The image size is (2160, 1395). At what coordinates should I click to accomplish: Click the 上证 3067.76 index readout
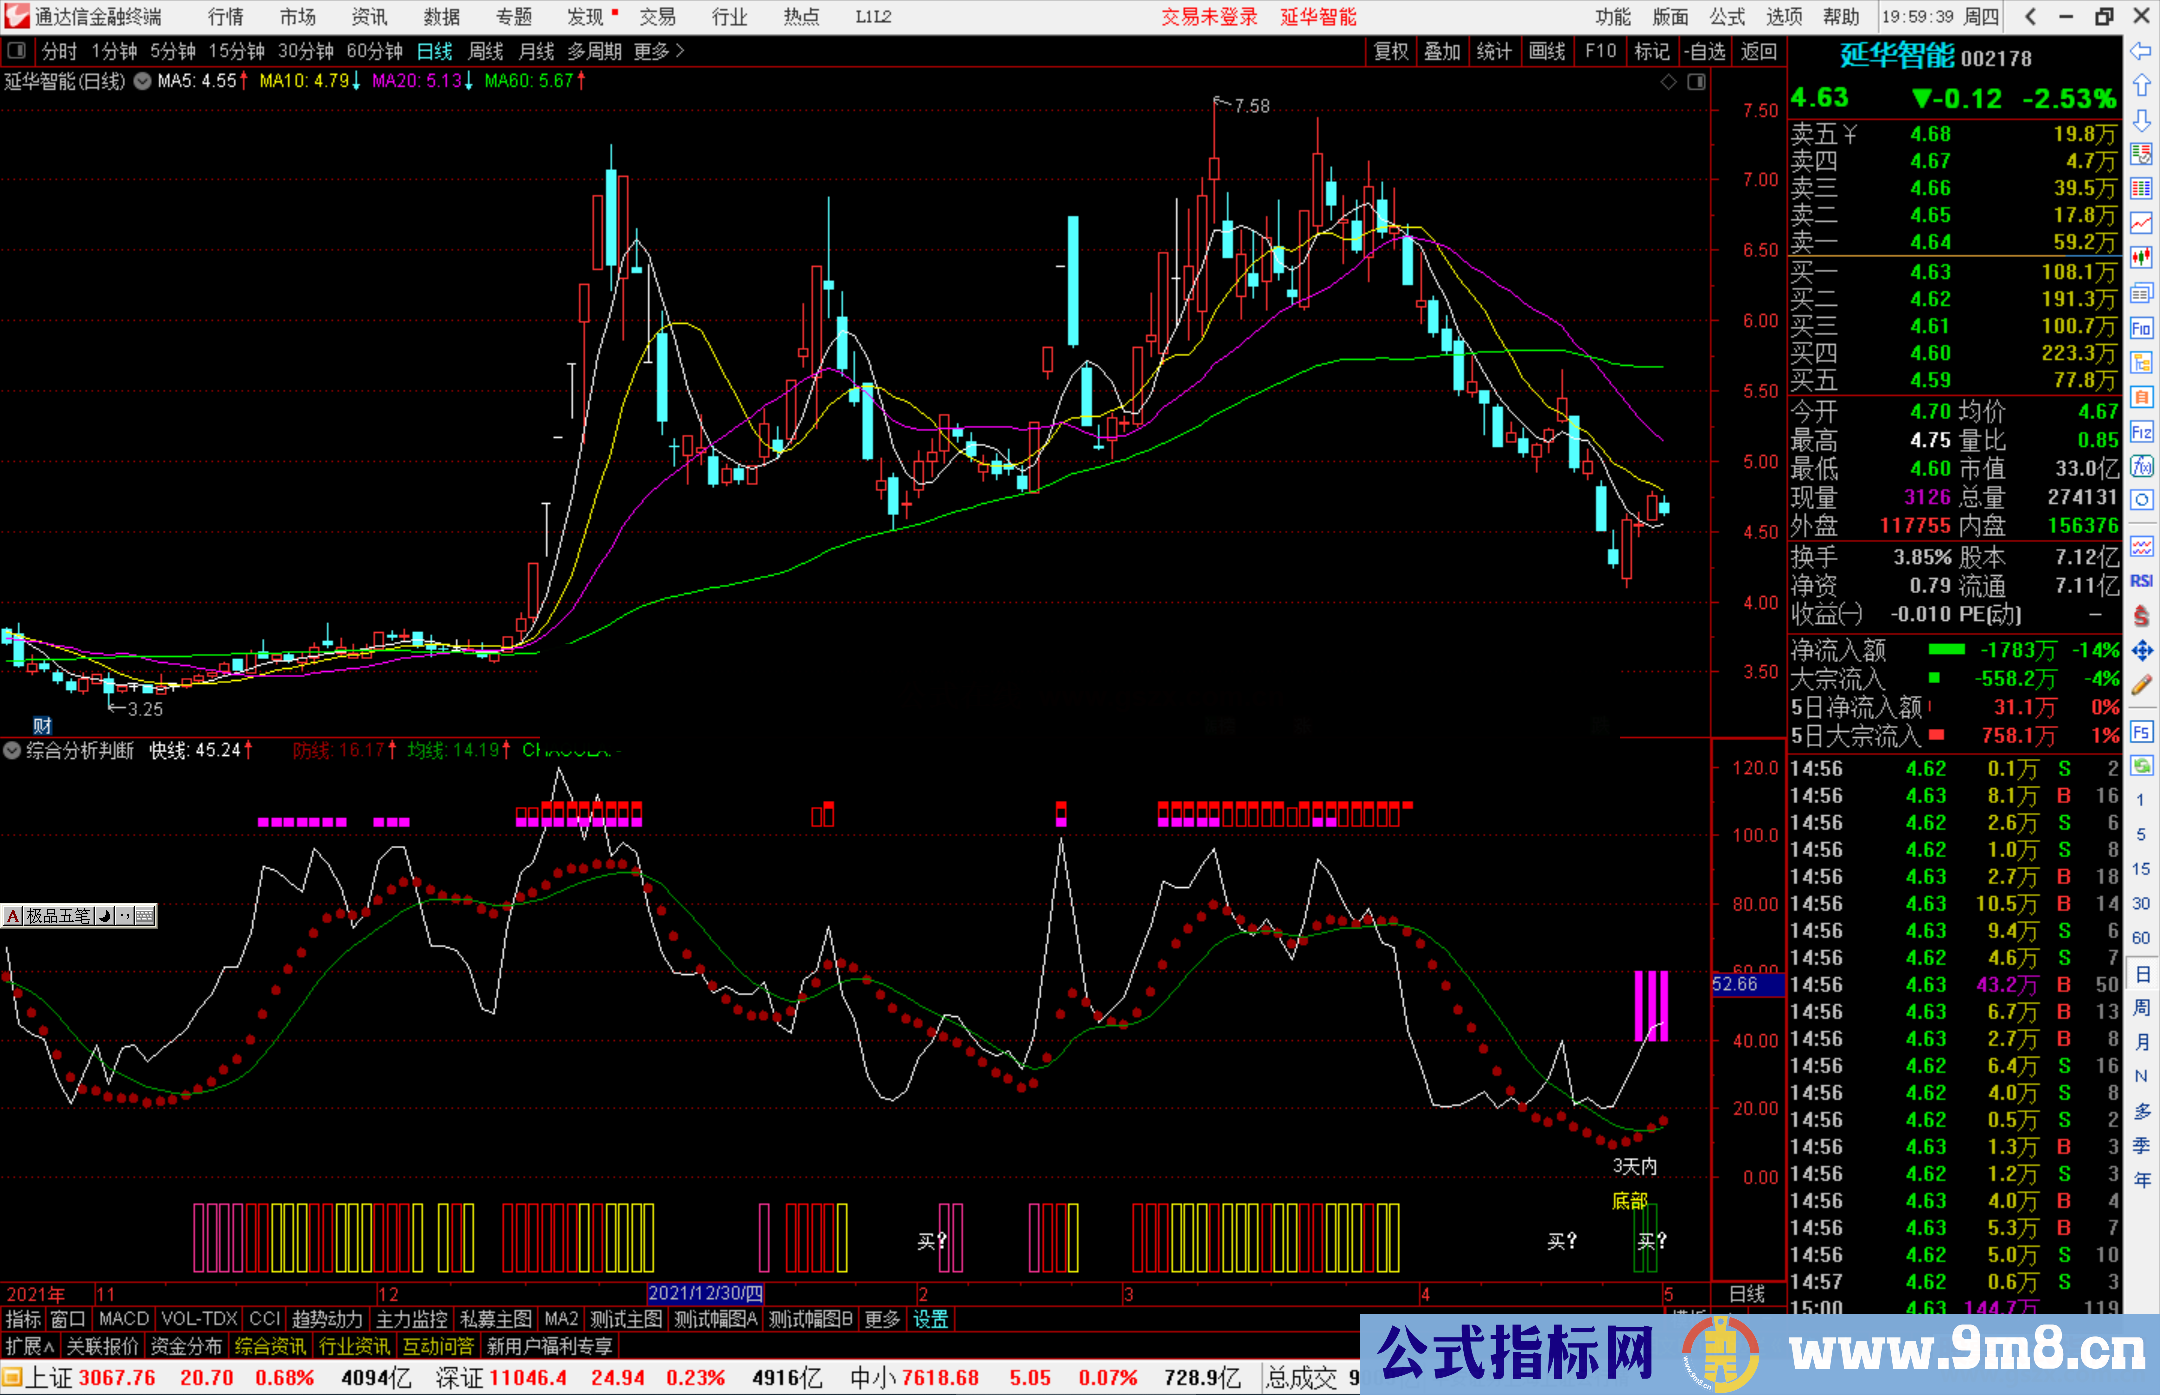[89, 1378]
